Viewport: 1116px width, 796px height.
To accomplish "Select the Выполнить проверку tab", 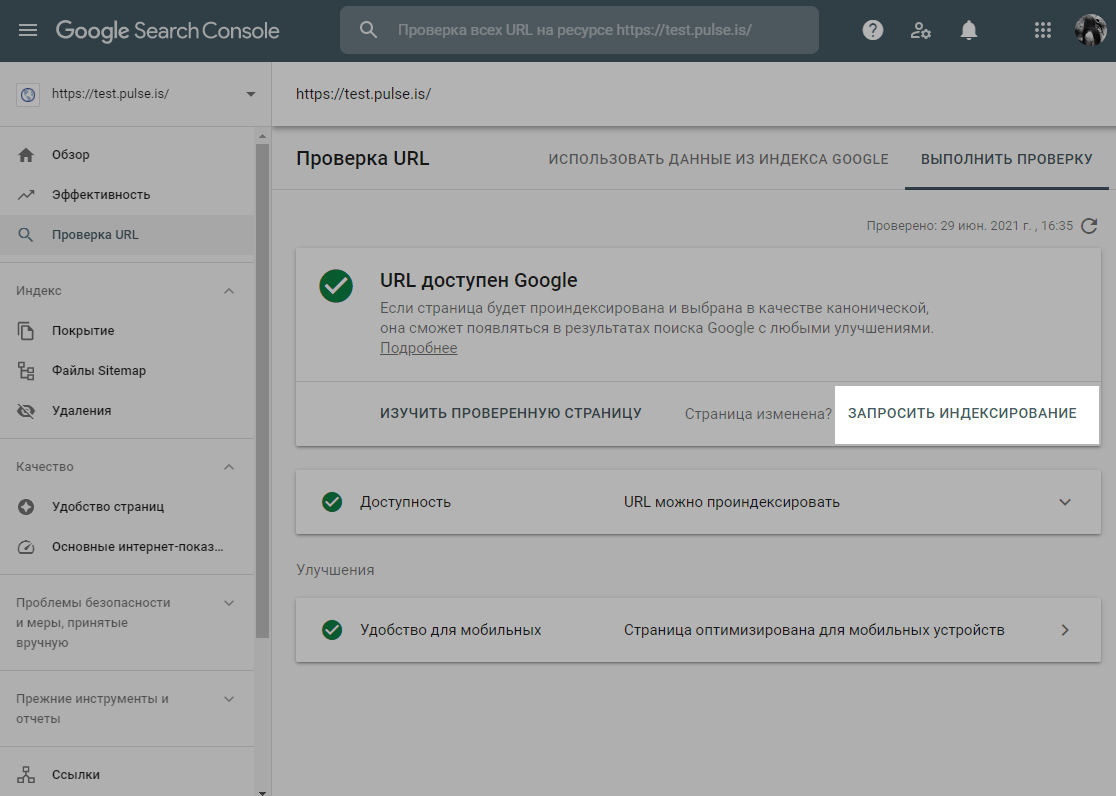I will pyautogui.click(x=1006, y=159).
